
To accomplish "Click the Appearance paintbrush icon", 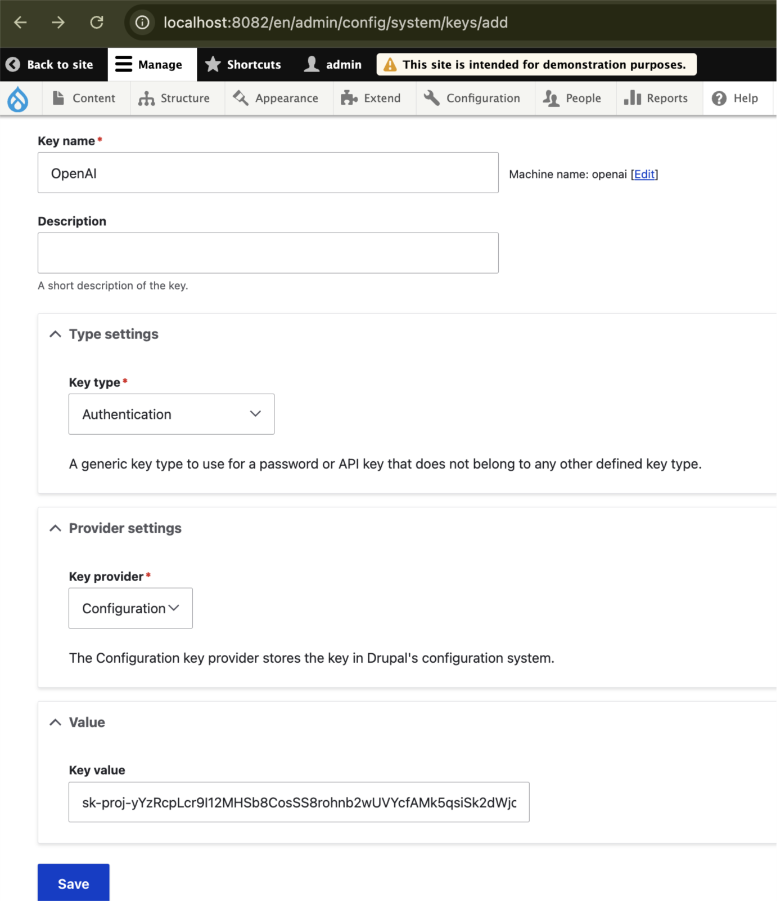I will click(x=241, y=98).
